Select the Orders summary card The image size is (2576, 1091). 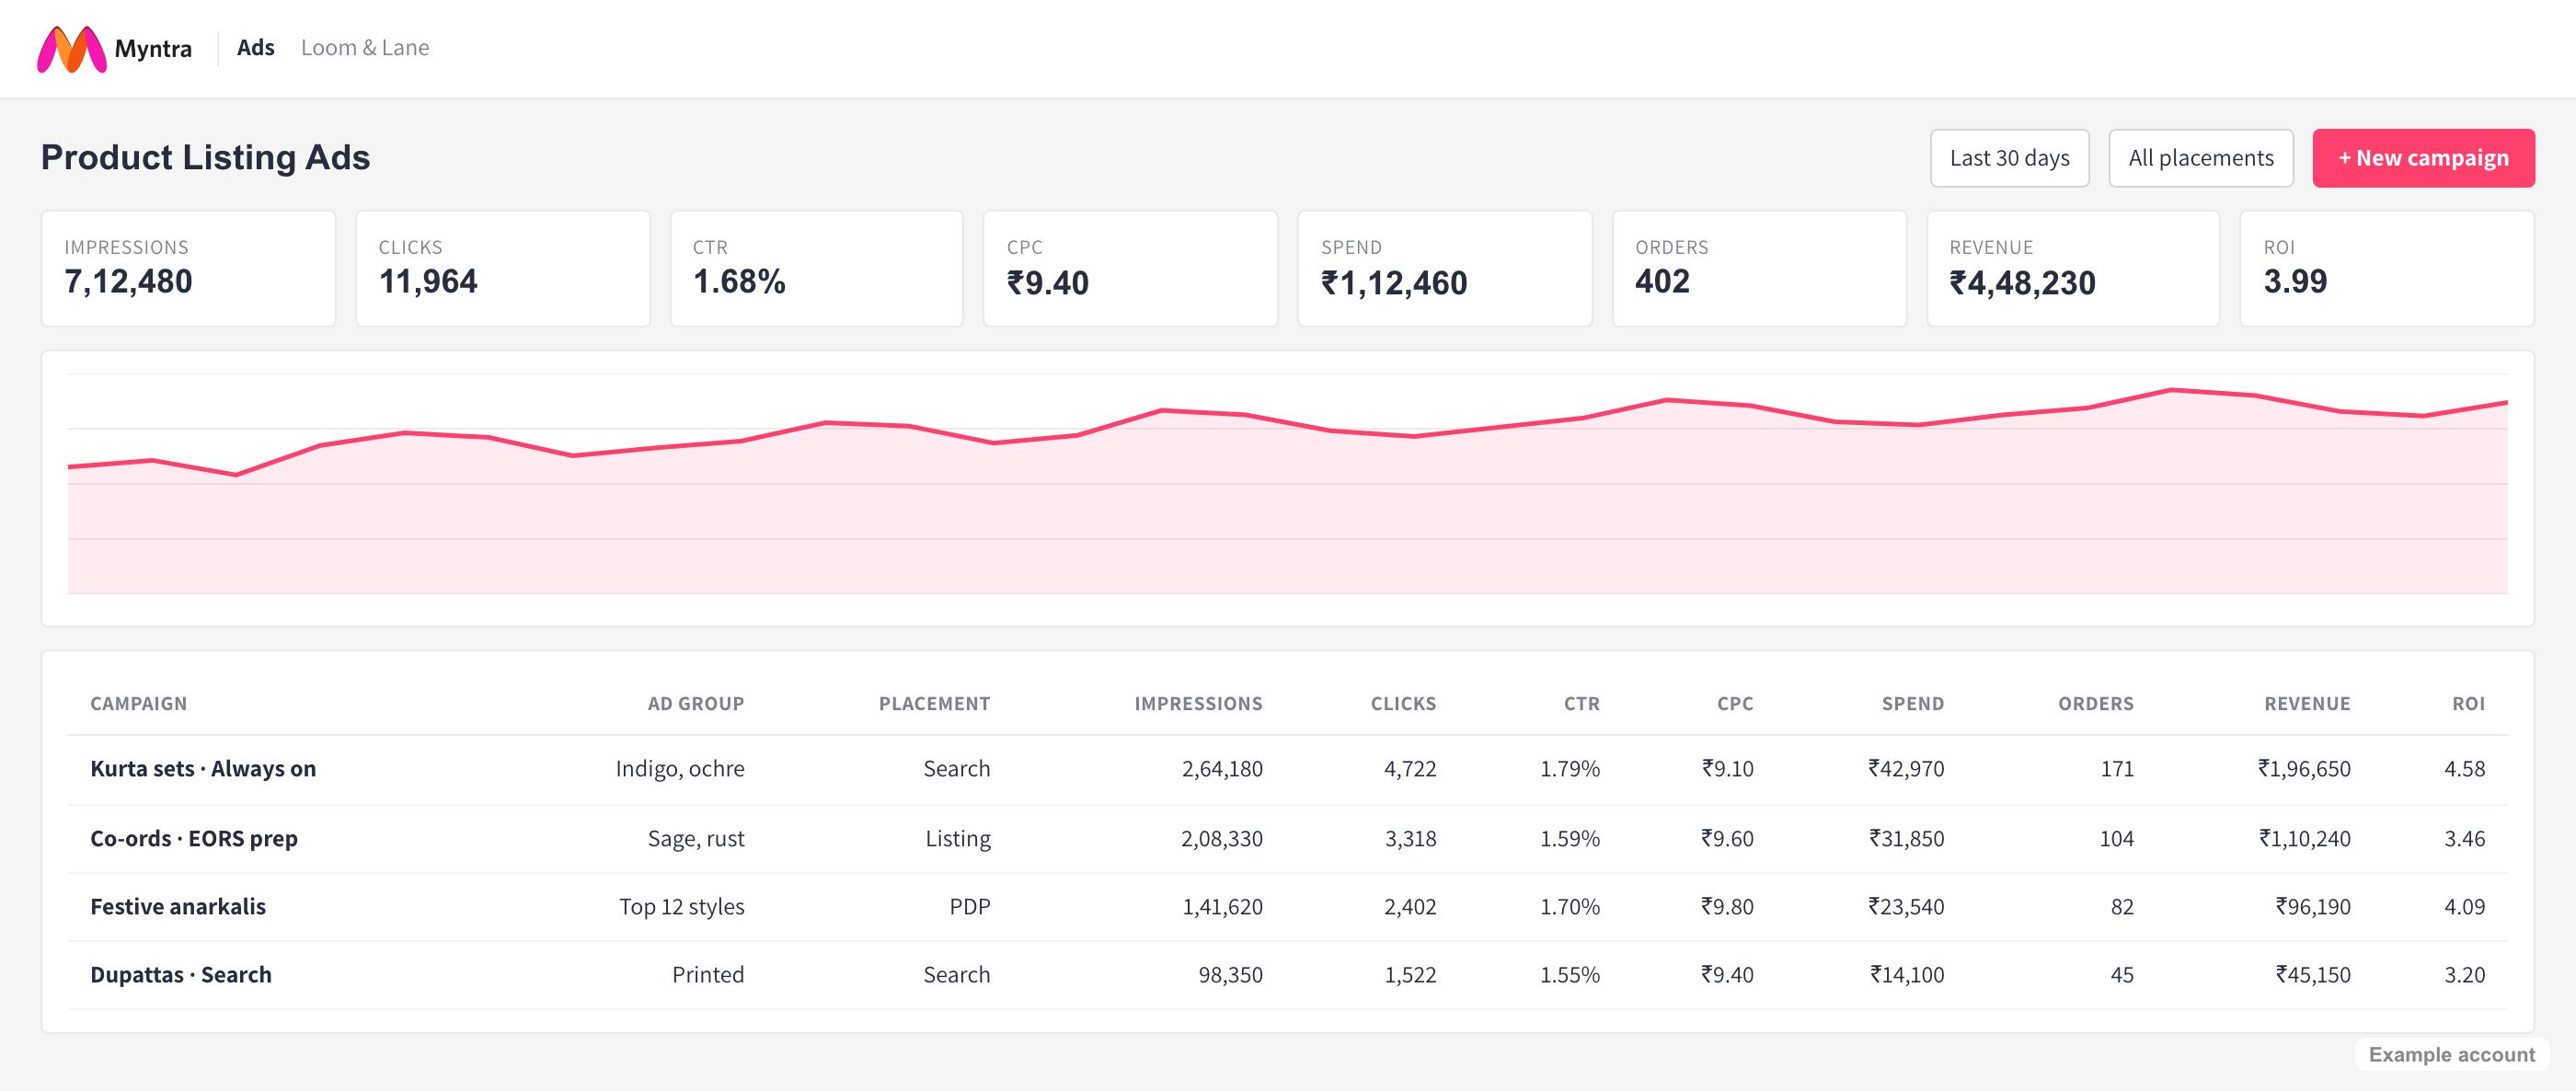[1760, 268]
